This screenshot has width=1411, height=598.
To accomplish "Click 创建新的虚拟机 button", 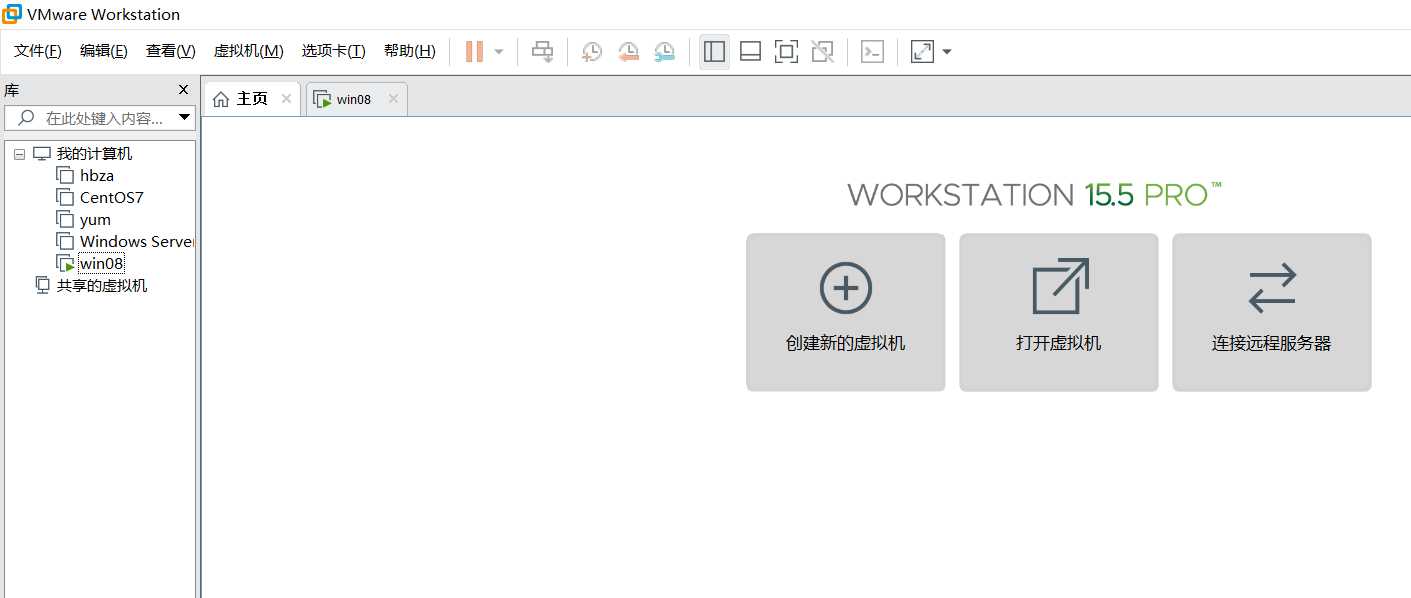I will [846, 312].
